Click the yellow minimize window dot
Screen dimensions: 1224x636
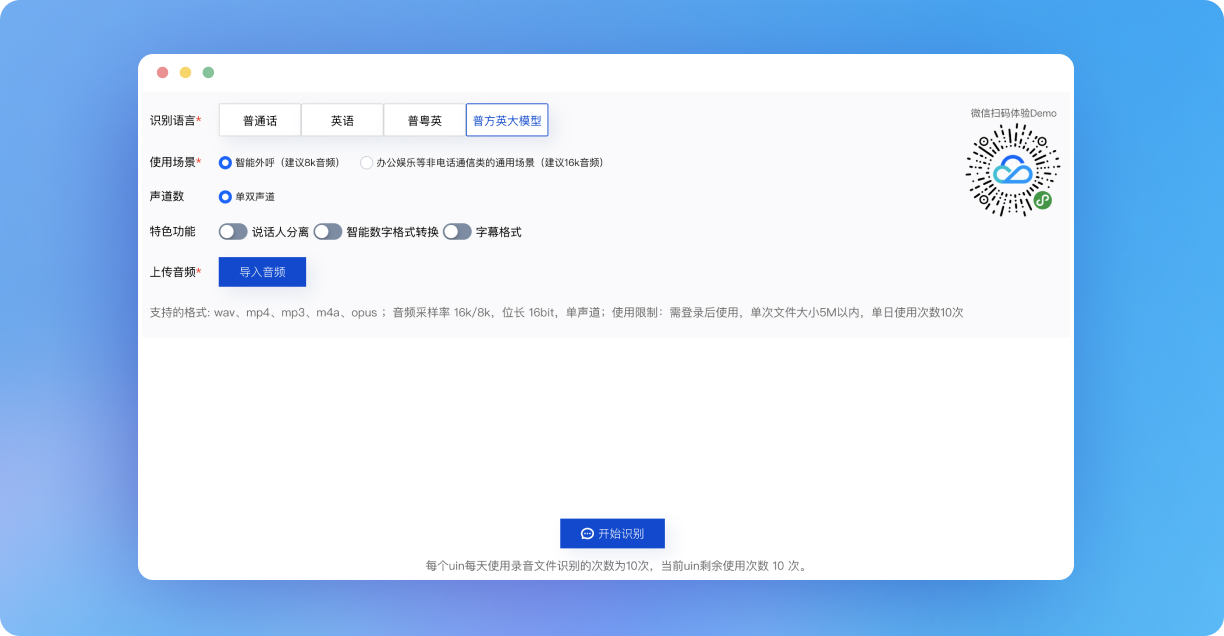point(185,72)
